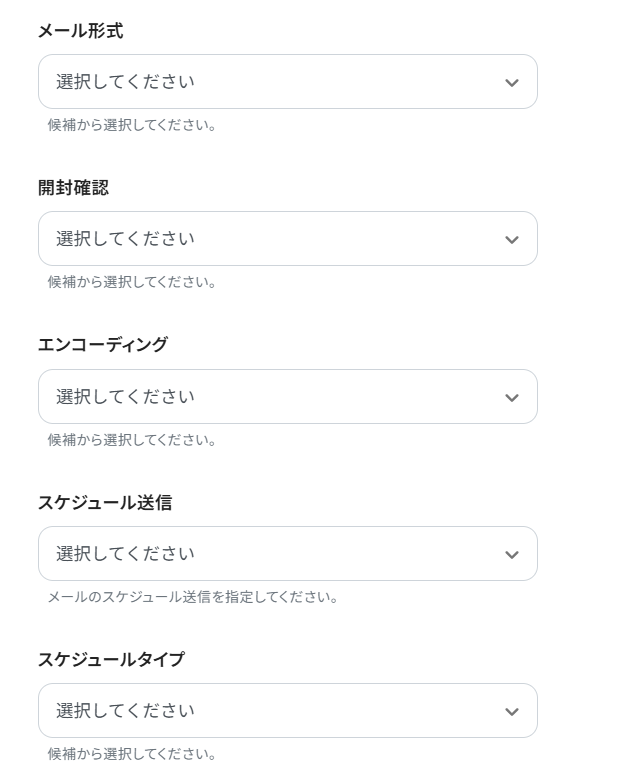Click the chevron arrow in 開封確認 dropdown
Image resolution: width=620 pixels, height=780 pixels.
click(x=512, y=240)
